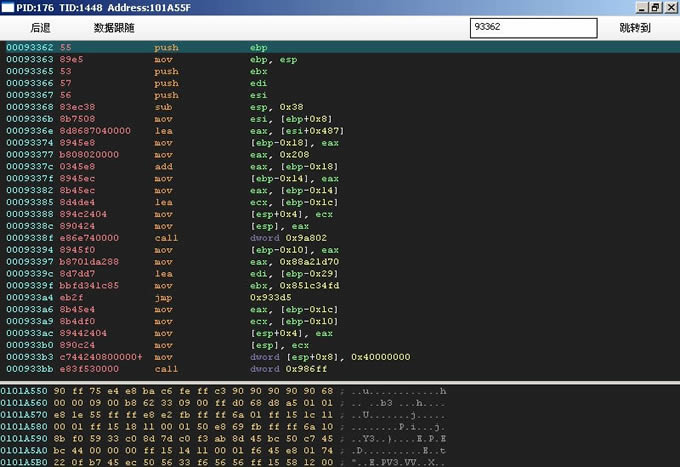Click the 跳转到 (jump to) button

634,28
